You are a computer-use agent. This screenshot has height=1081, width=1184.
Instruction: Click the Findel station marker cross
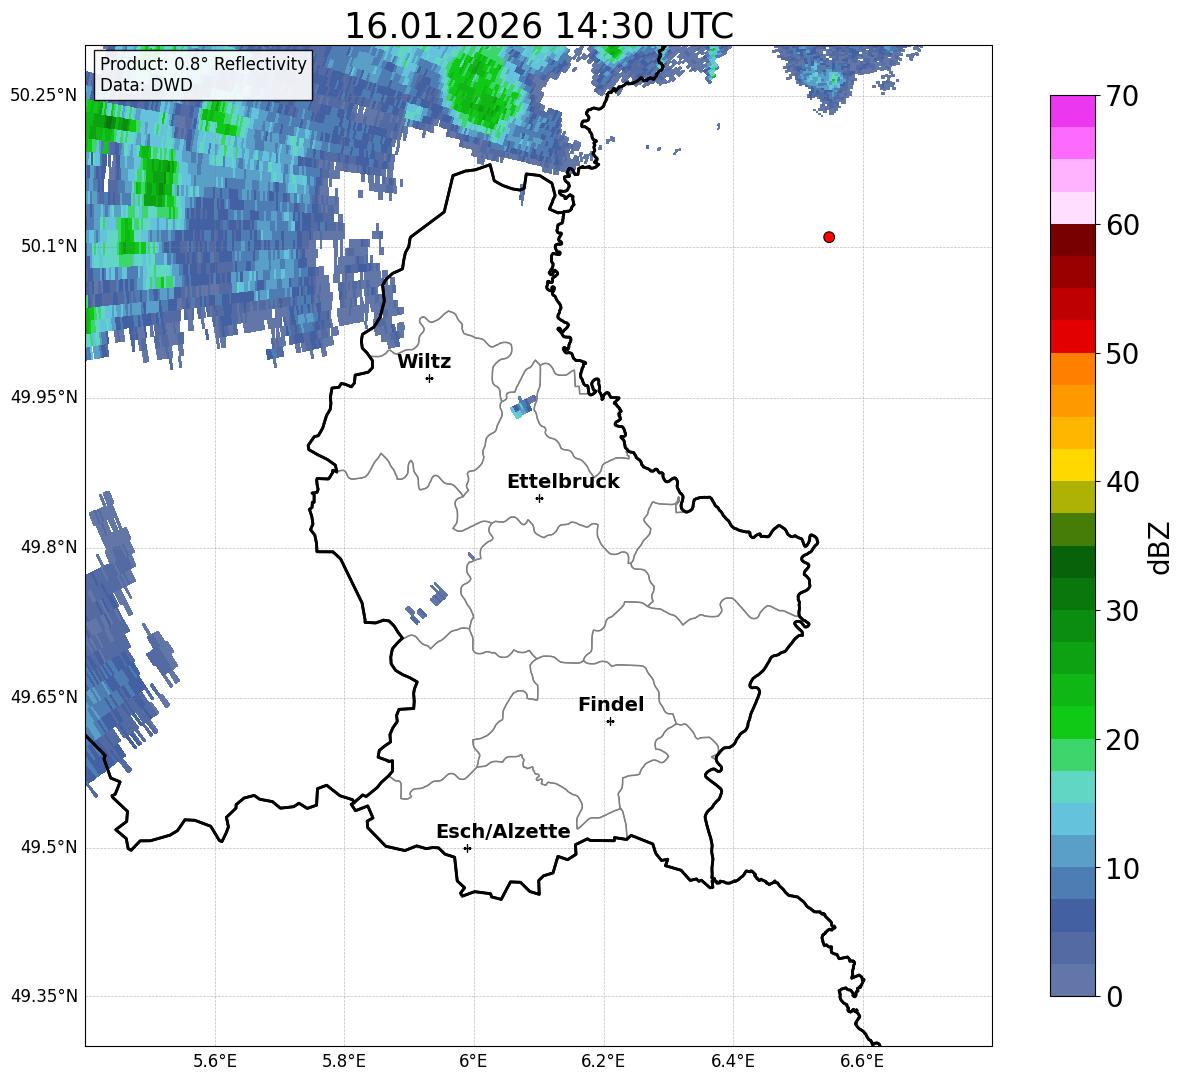click(x=610, y=722)
